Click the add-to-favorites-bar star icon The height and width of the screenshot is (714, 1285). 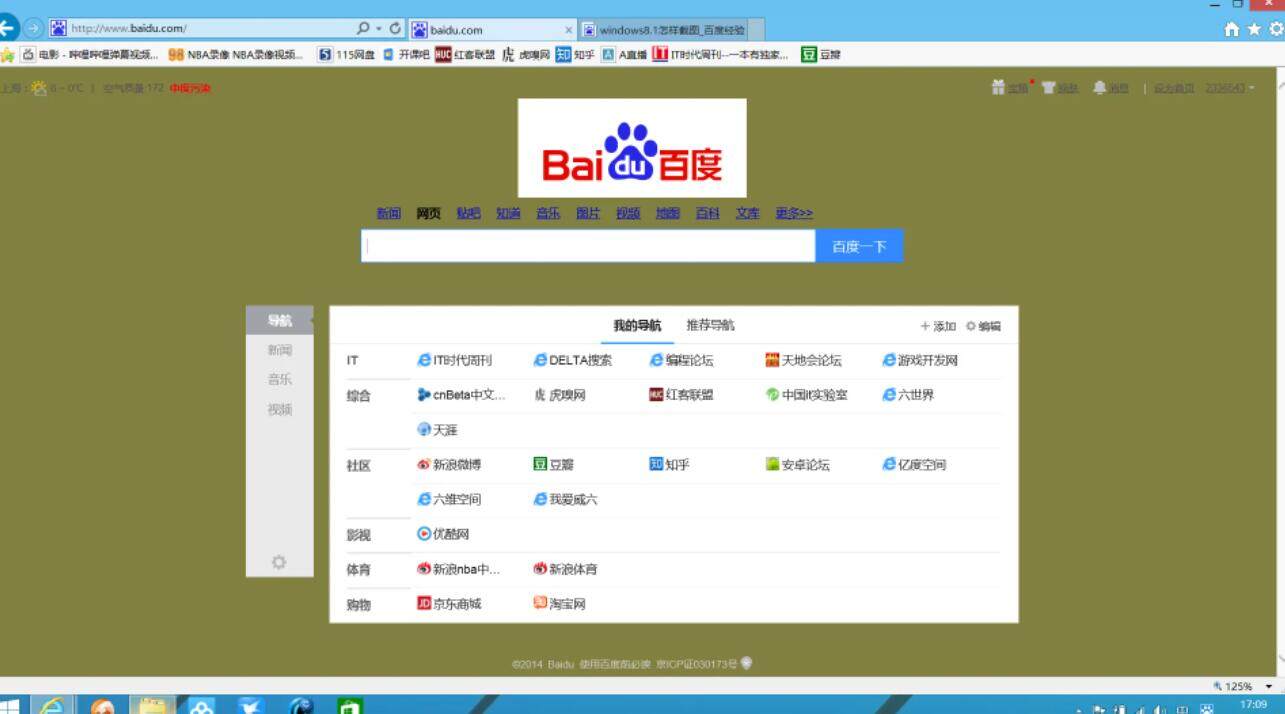(8, 54)
